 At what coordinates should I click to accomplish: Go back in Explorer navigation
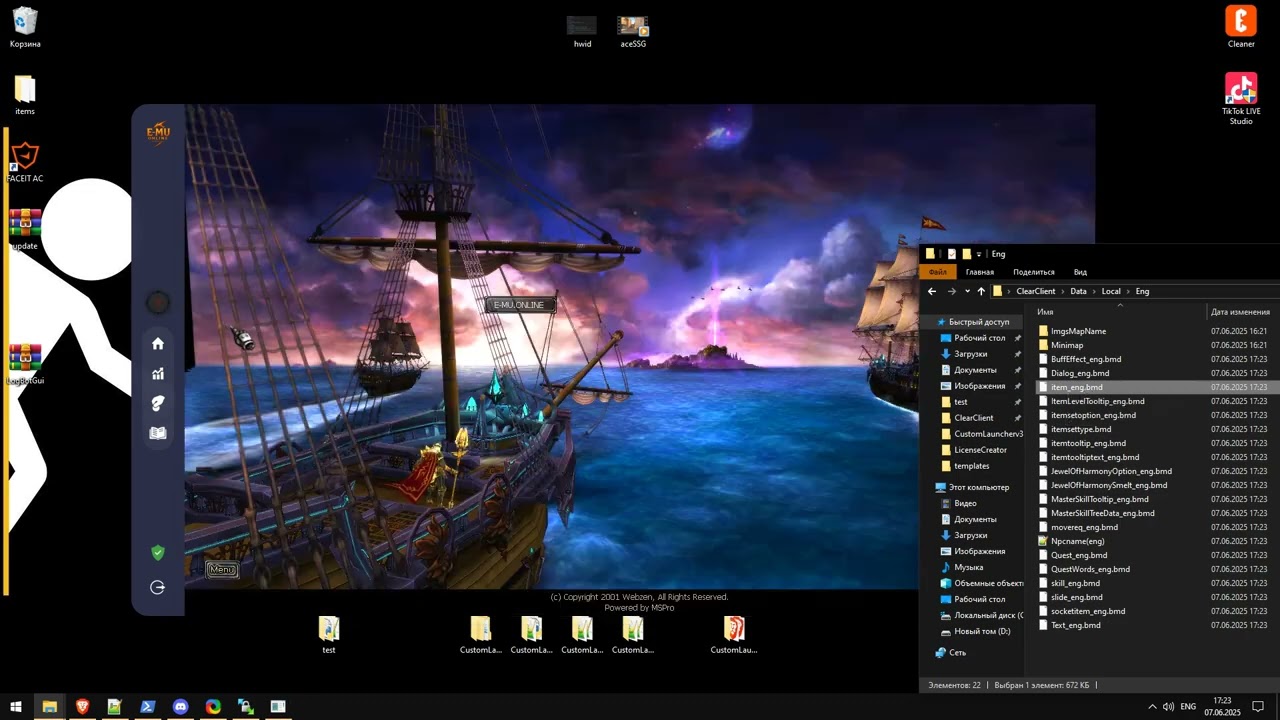932,291
